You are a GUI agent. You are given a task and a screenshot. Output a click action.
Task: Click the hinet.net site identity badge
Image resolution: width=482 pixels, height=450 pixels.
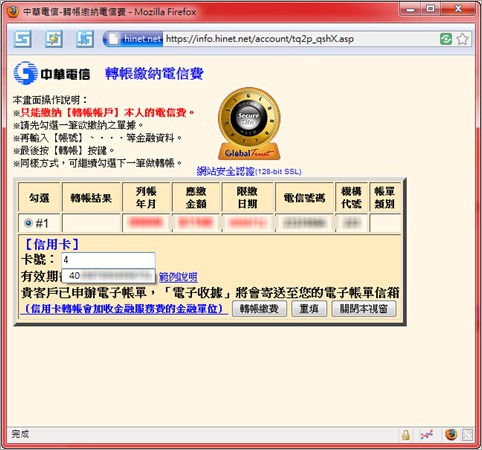[x=134, y=39]
